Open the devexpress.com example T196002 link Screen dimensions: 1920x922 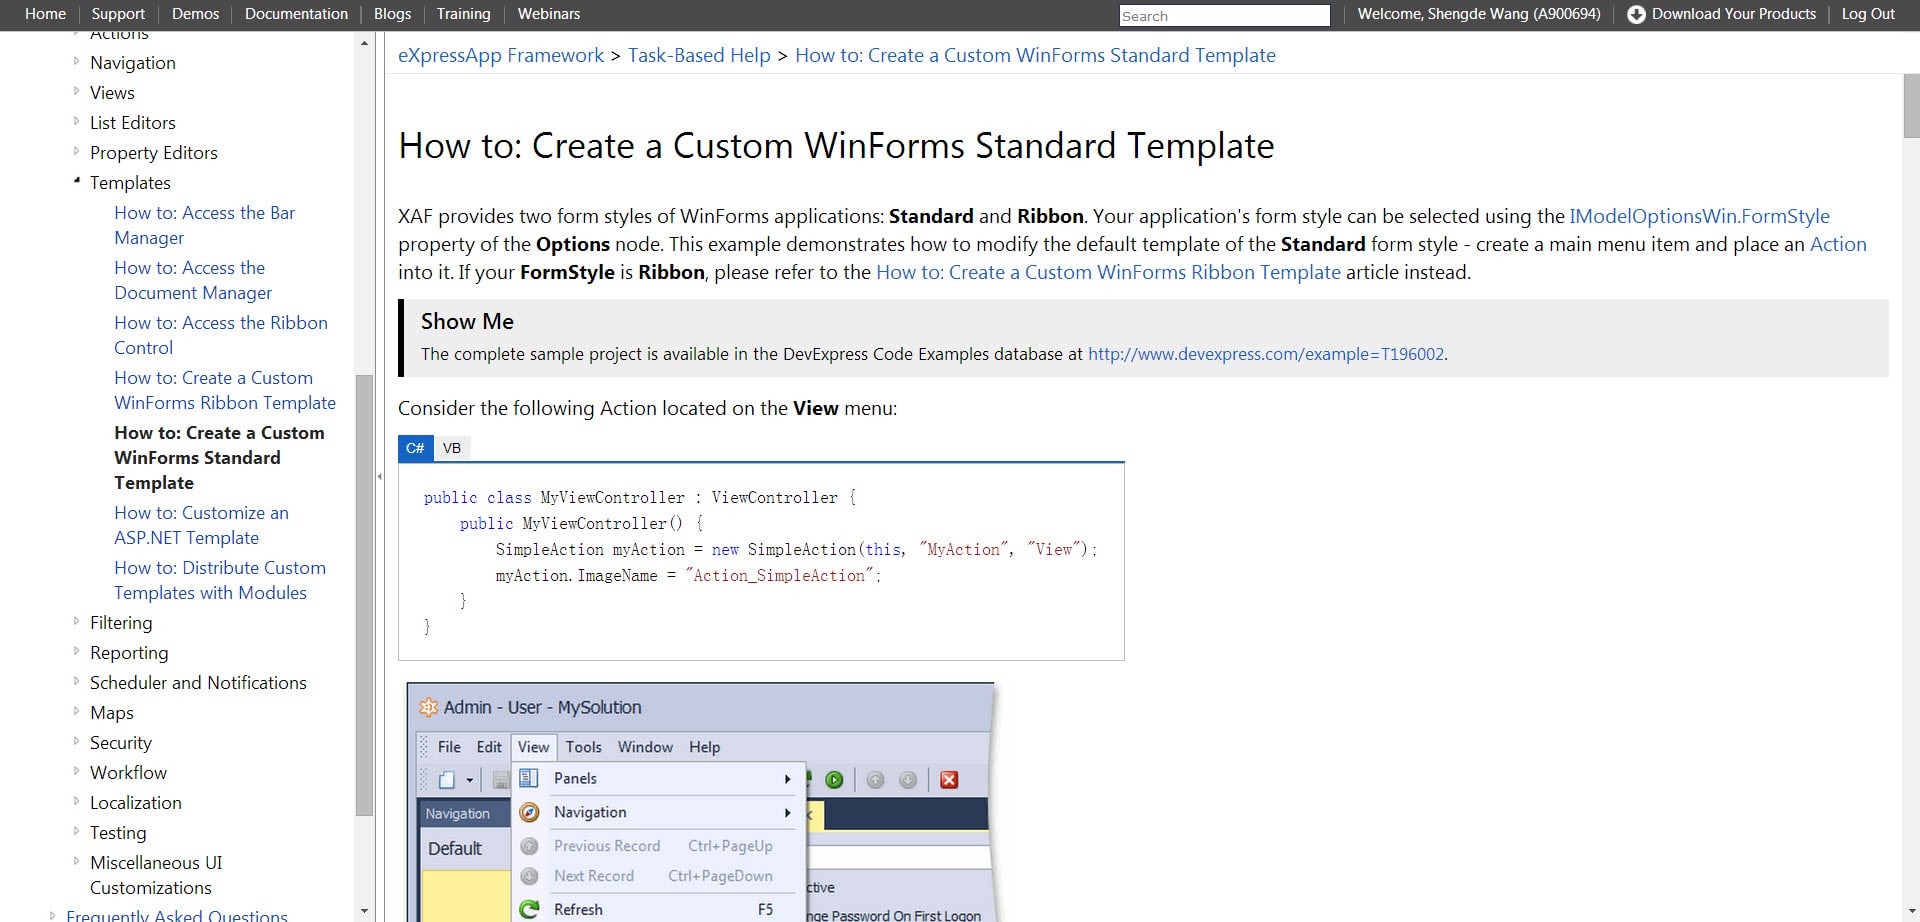pos(1265,354)
